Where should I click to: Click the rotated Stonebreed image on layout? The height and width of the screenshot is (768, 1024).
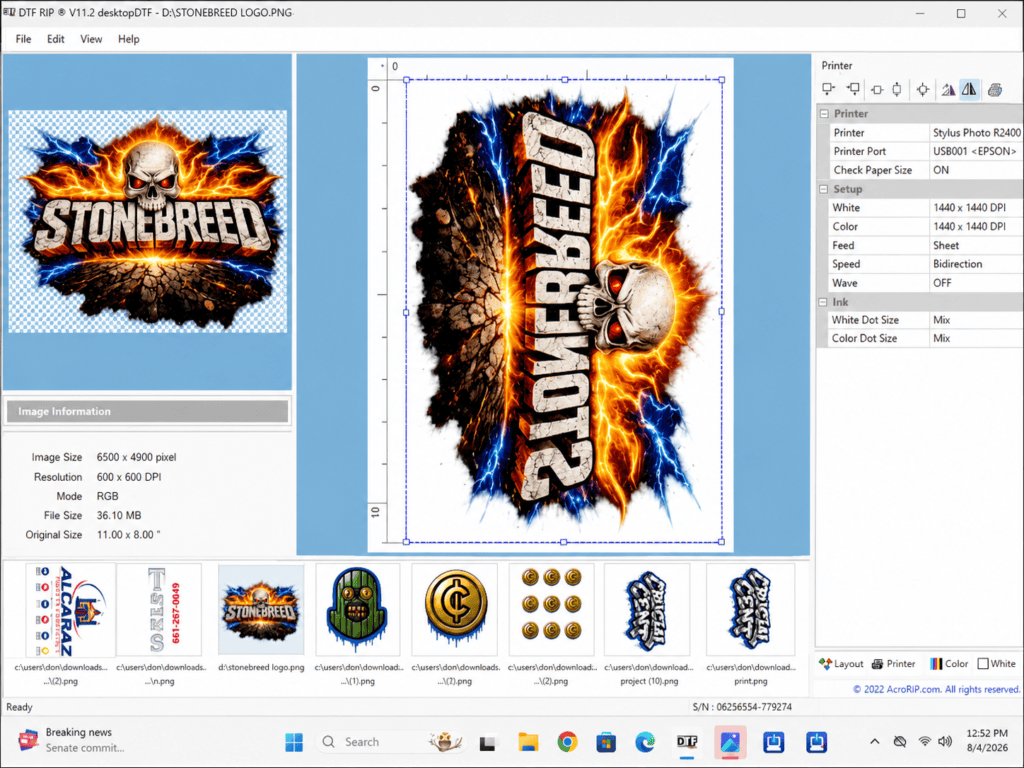coord(564,311)
